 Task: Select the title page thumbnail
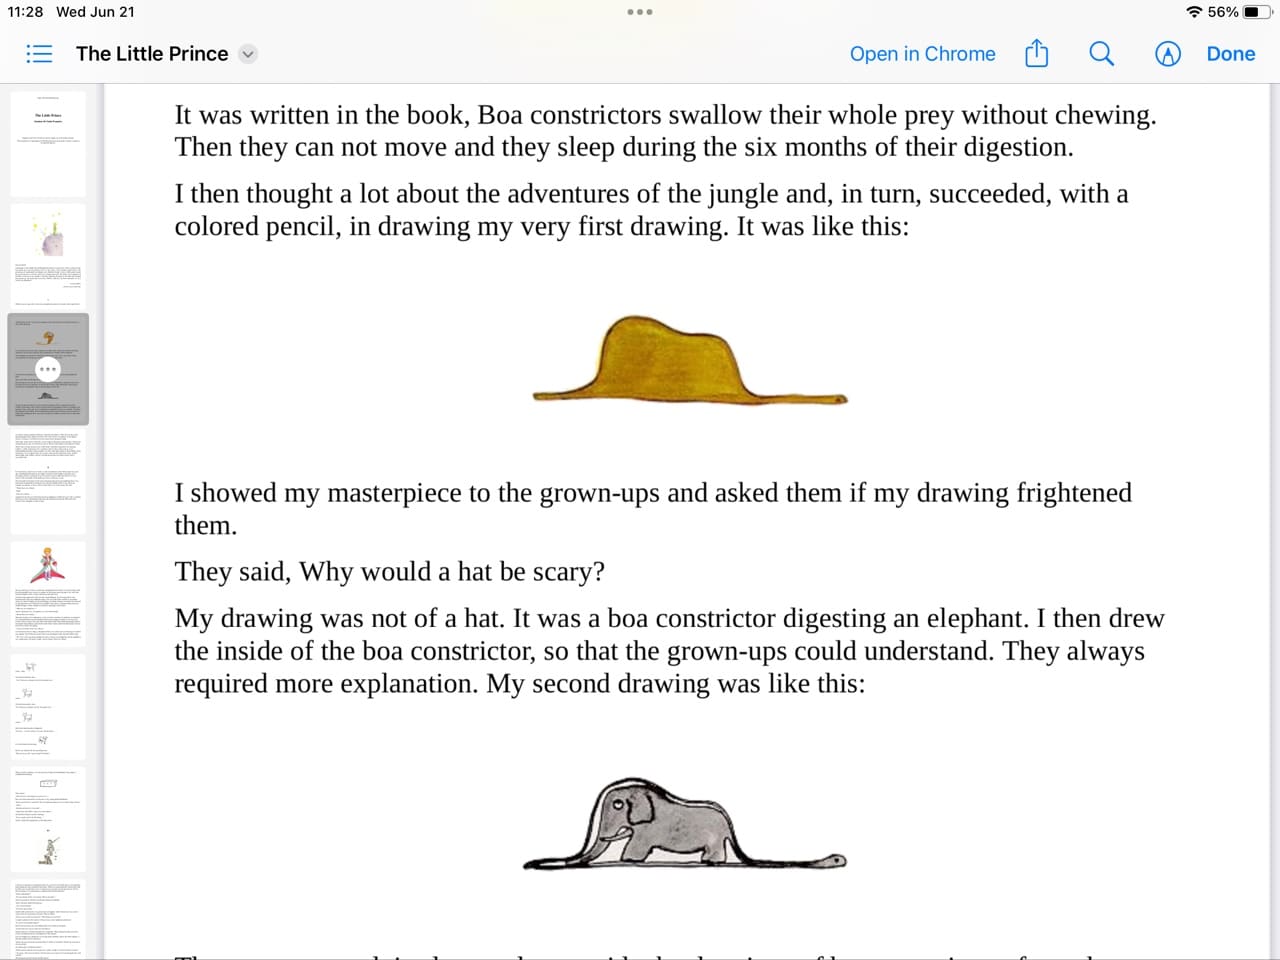(x=48, y=143)
